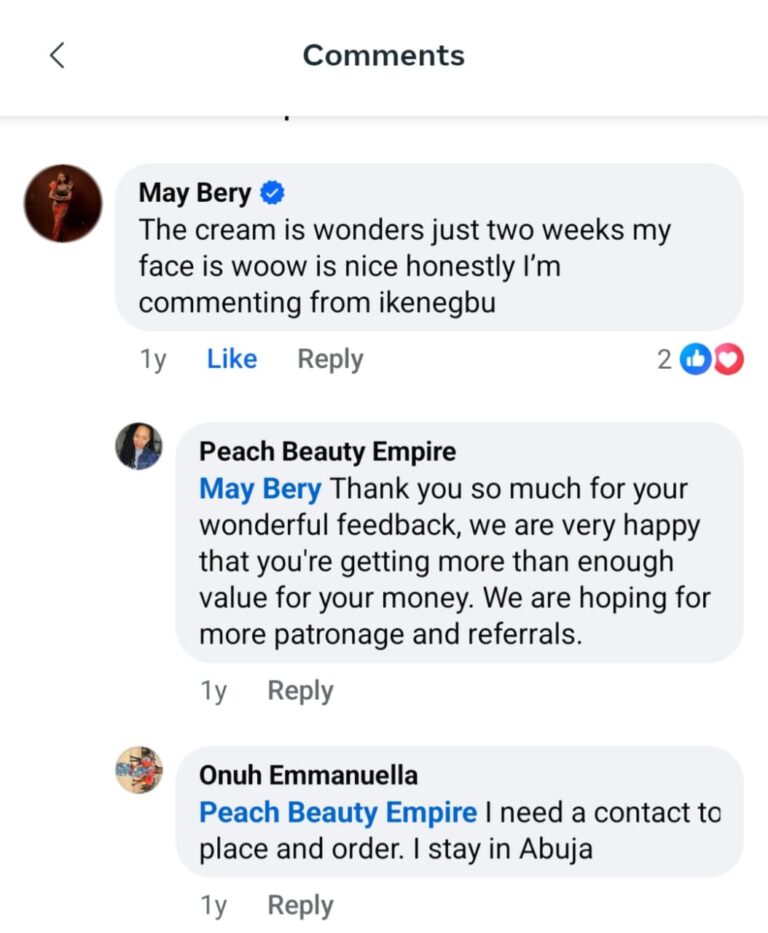View the 2 reactions count
The width and height of the screenshot is (768, 933).
point(664,359)
